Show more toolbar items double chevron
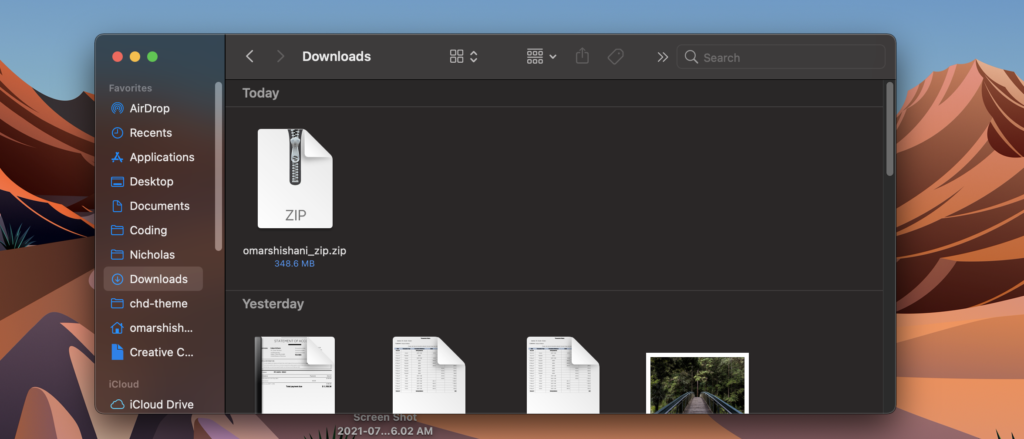Viewport: 1024px width, 439px height. (x=662, y=57)
